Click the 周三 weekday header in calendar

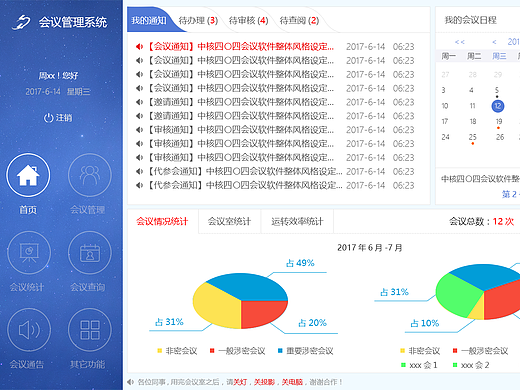tap(499, 56)
